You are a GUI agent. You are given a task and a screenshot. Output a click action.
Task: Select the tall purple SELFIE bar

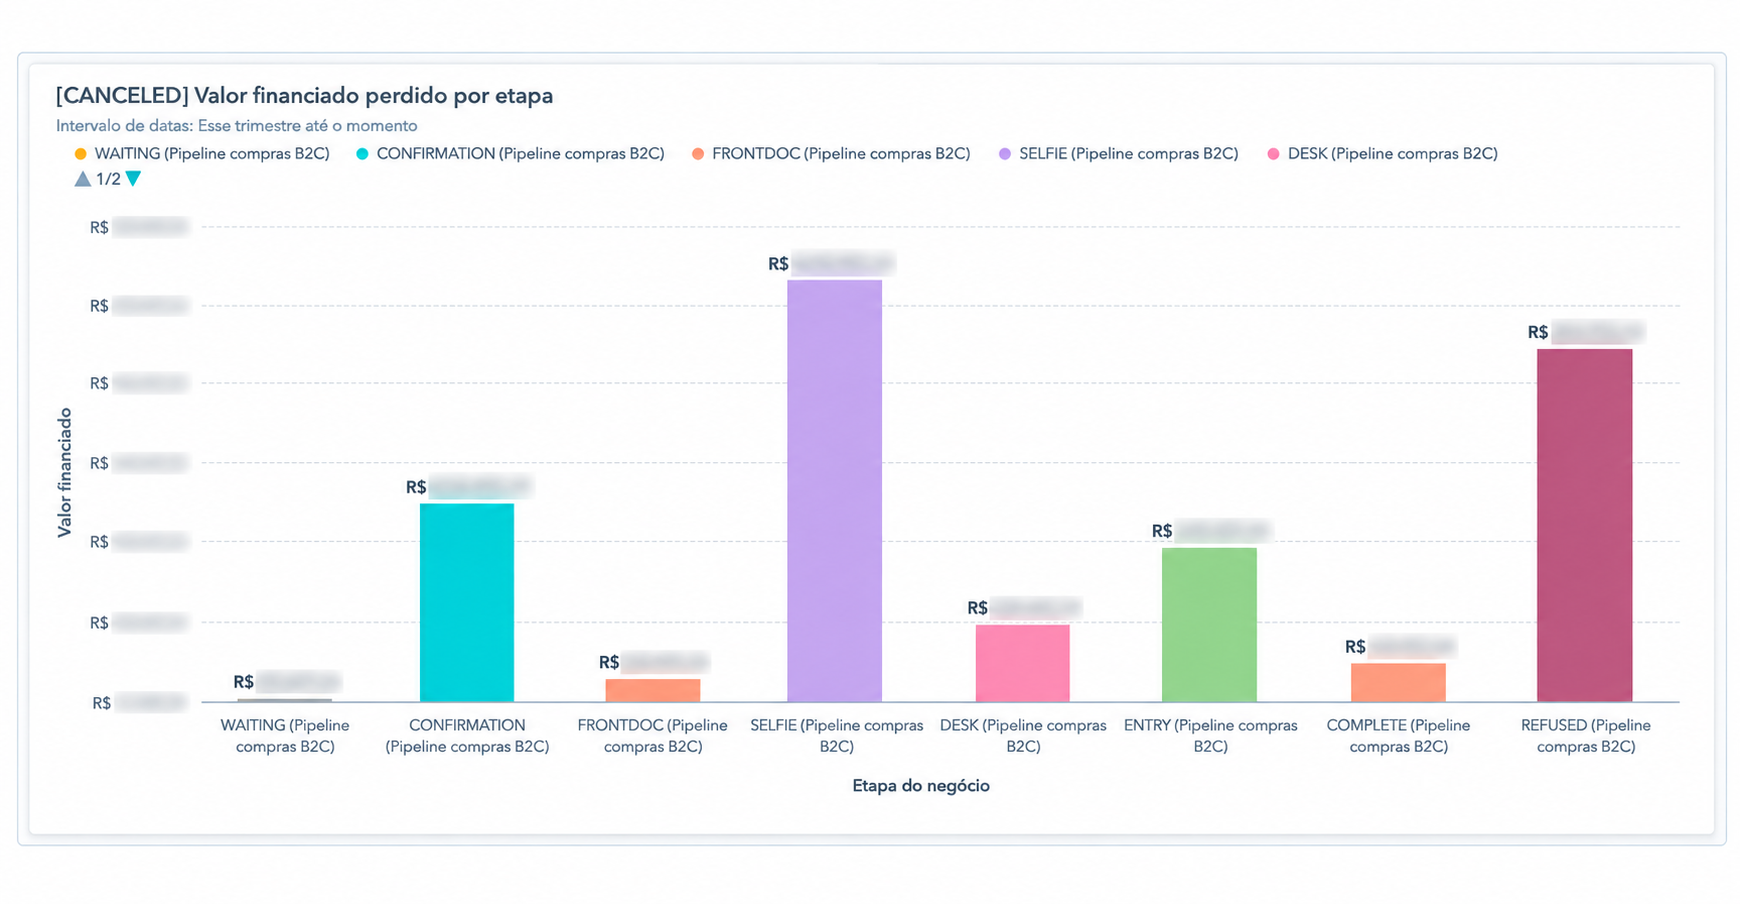coord(835,490)
